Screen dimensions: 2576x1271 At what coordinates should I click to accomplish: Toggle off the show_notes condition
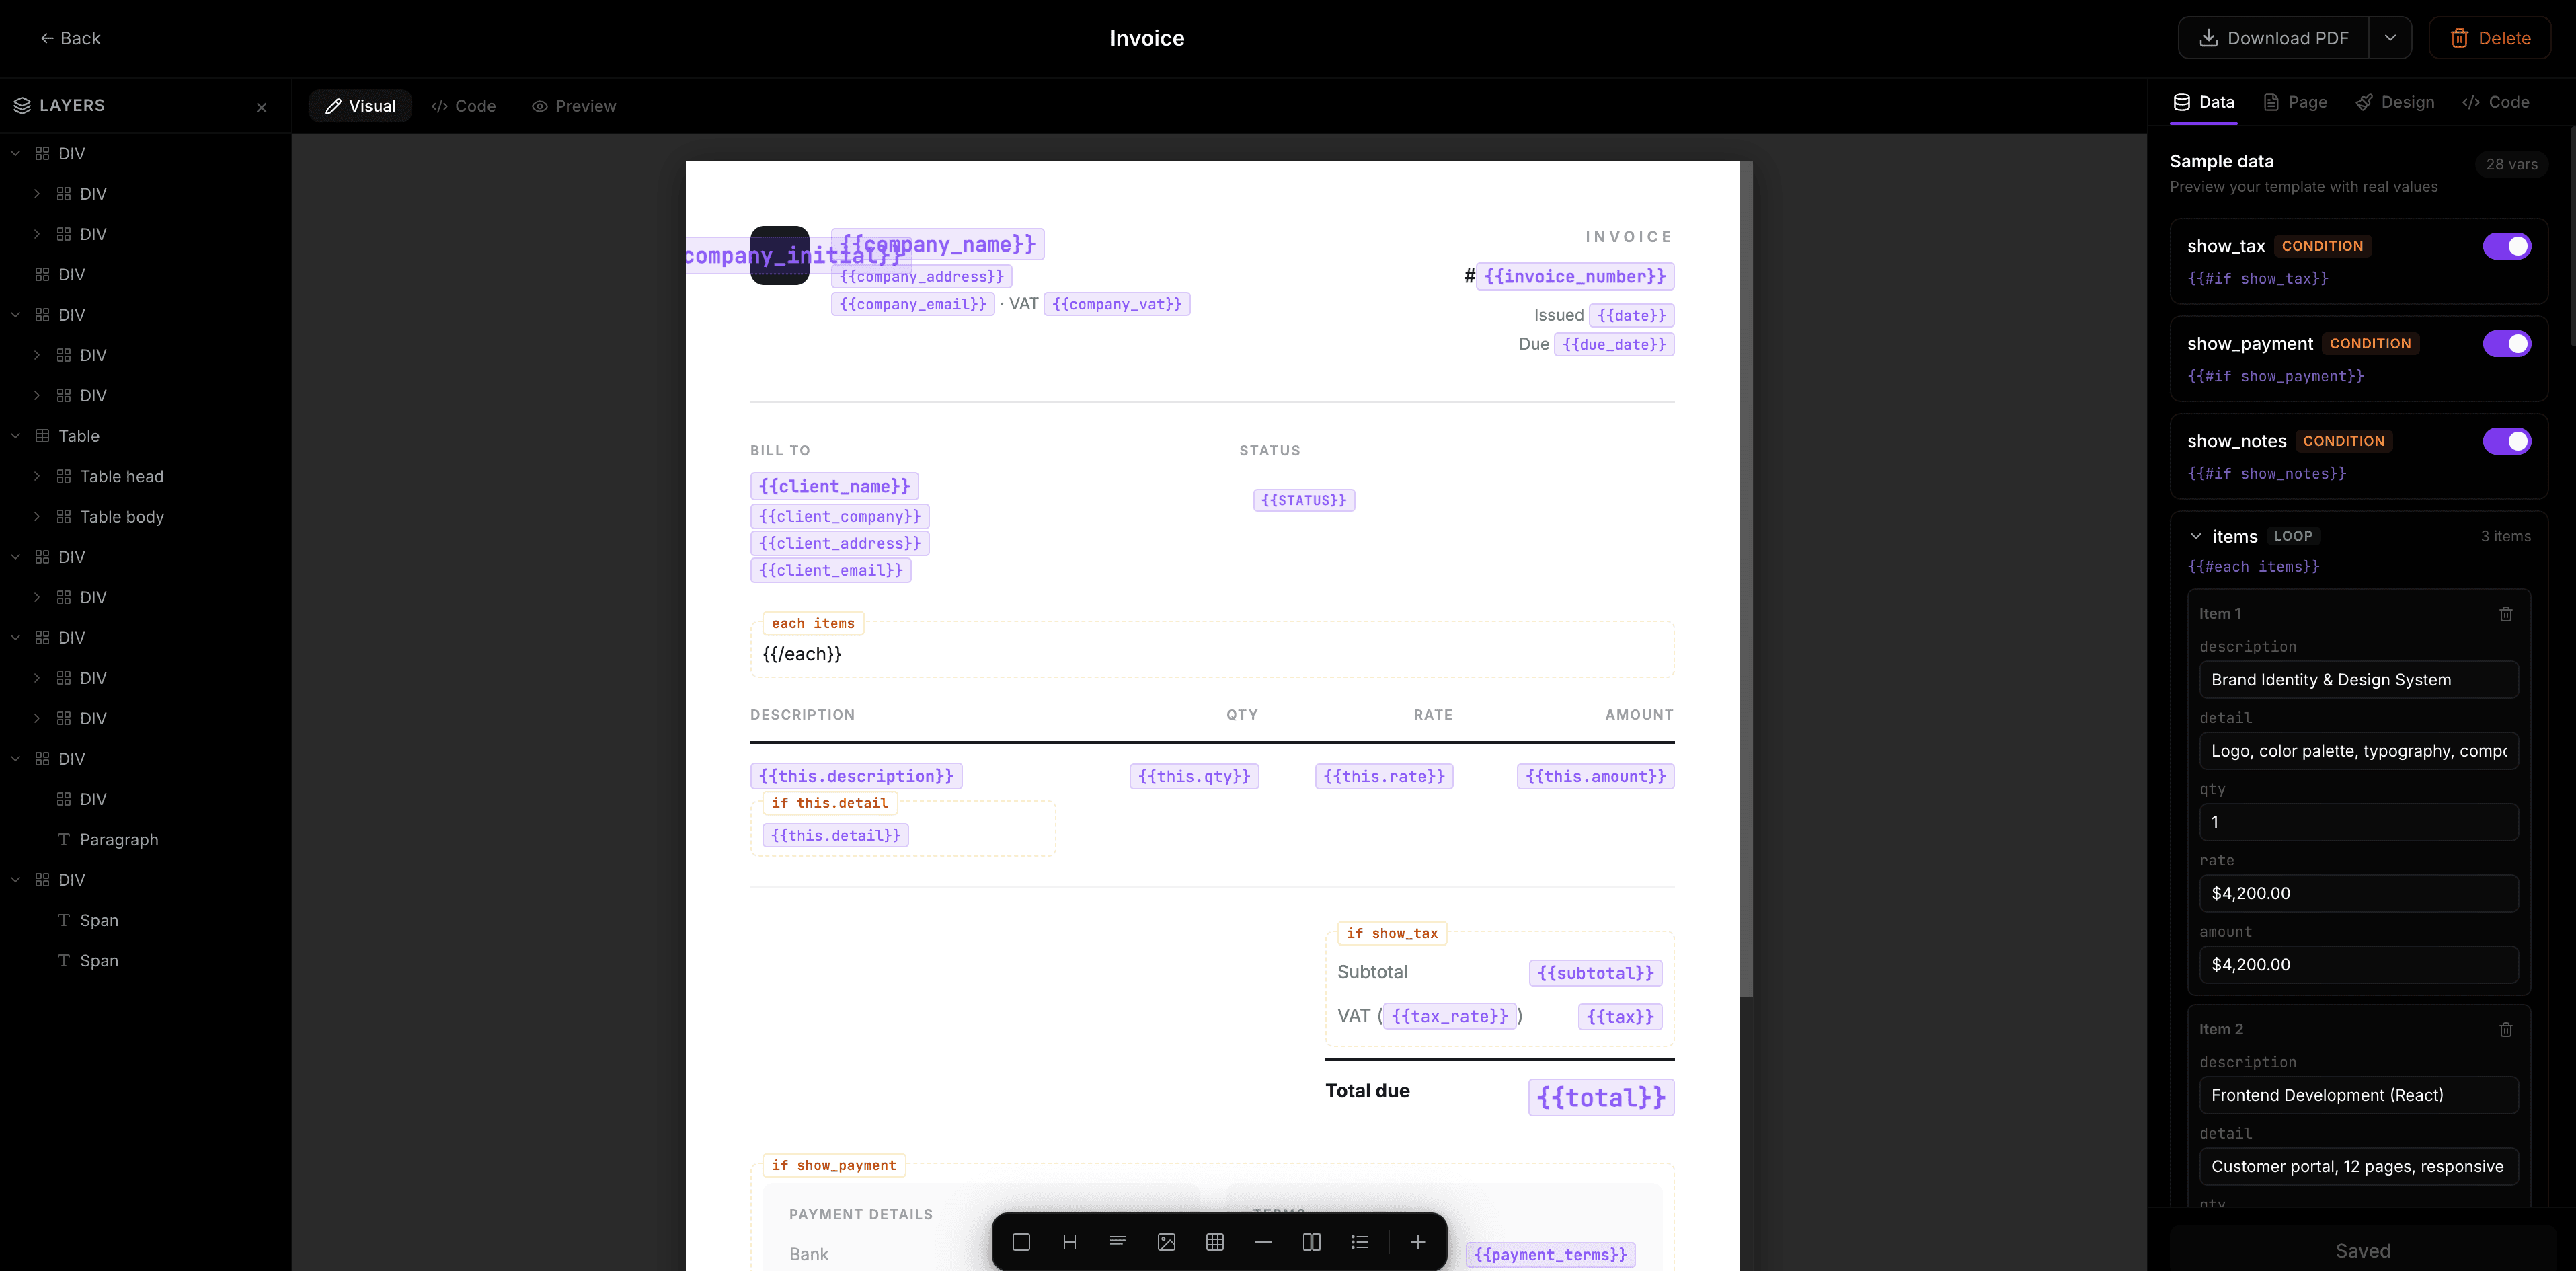click(2507, 440)
